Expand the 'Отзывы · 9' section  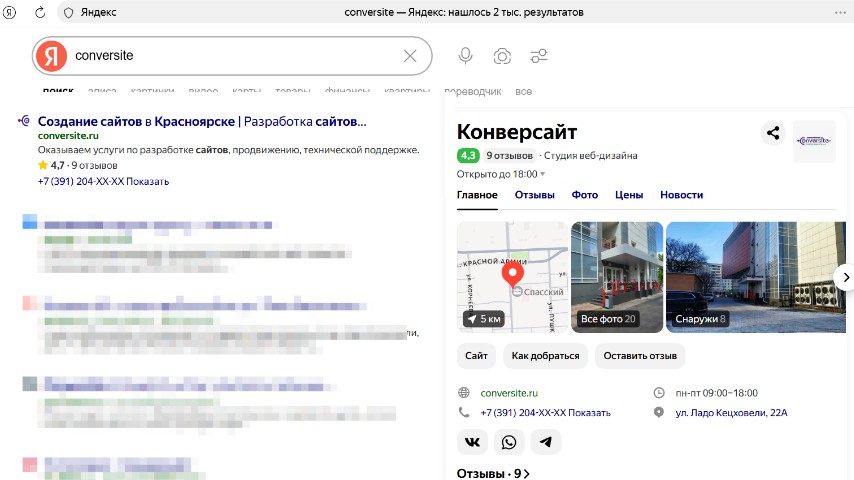[x=493, y=473]
